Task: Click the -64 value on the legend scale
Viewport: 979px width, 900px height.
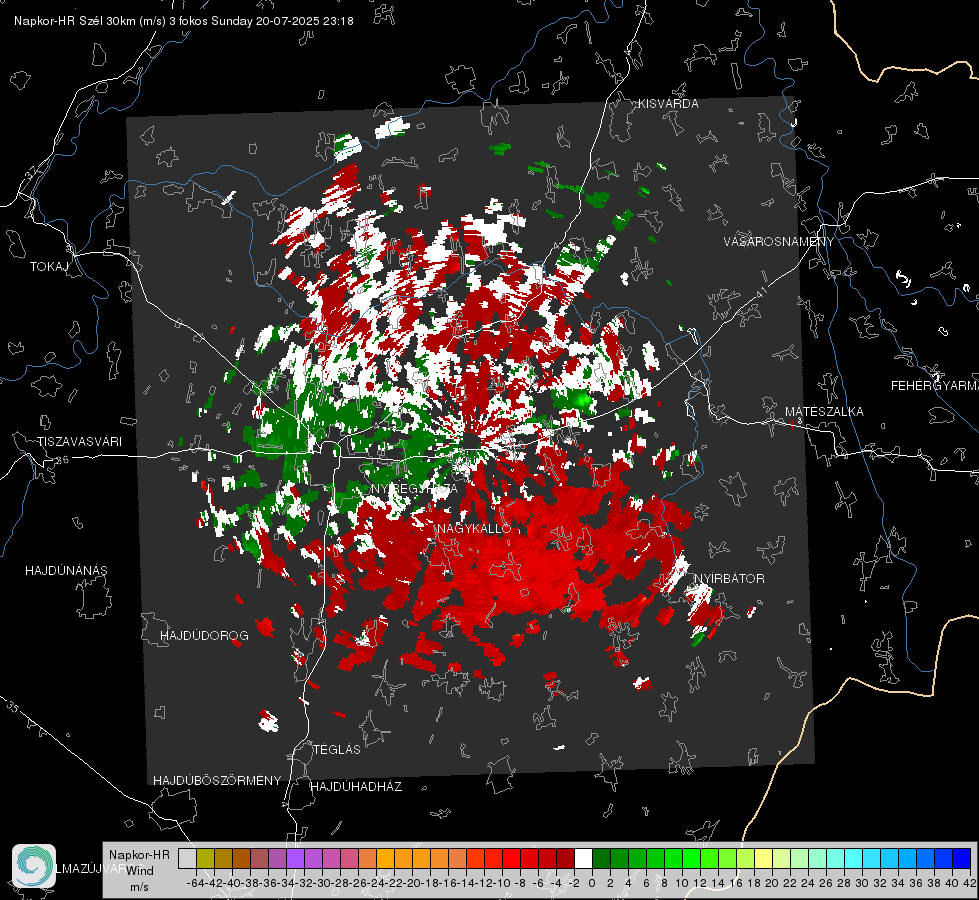Action: click(x=195, y=884)
